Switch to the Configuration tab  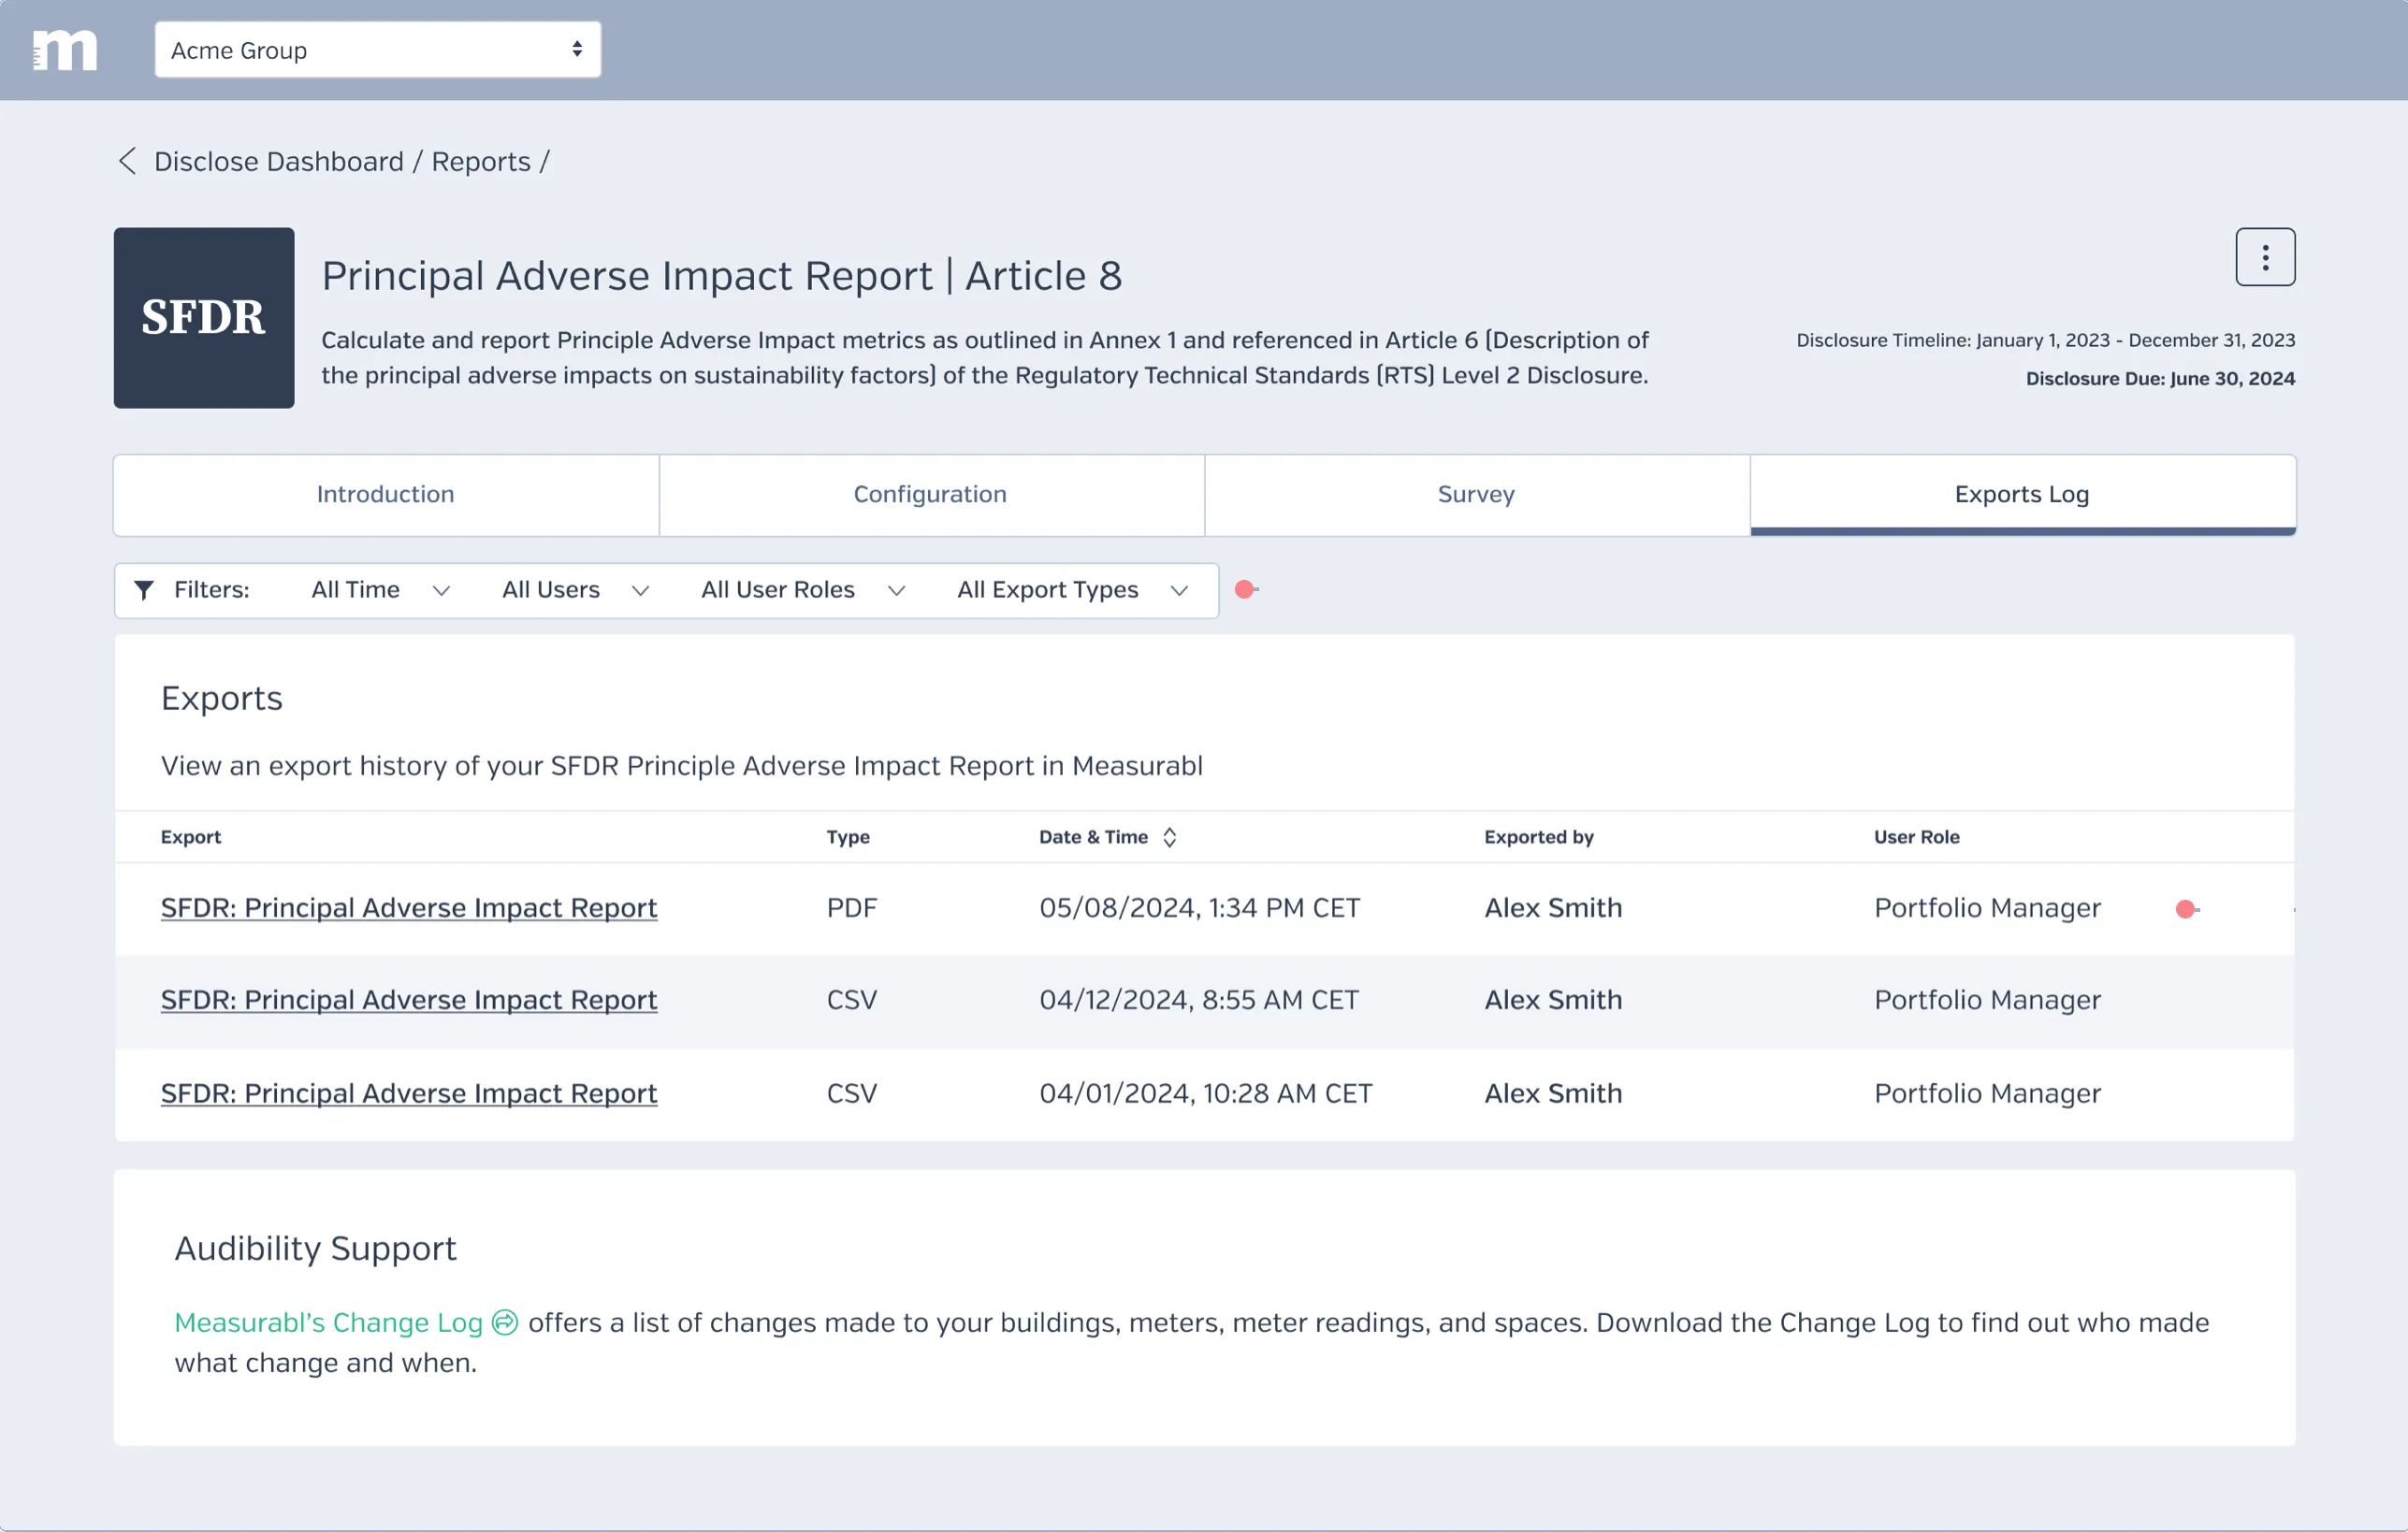click(x=931, y=494)
